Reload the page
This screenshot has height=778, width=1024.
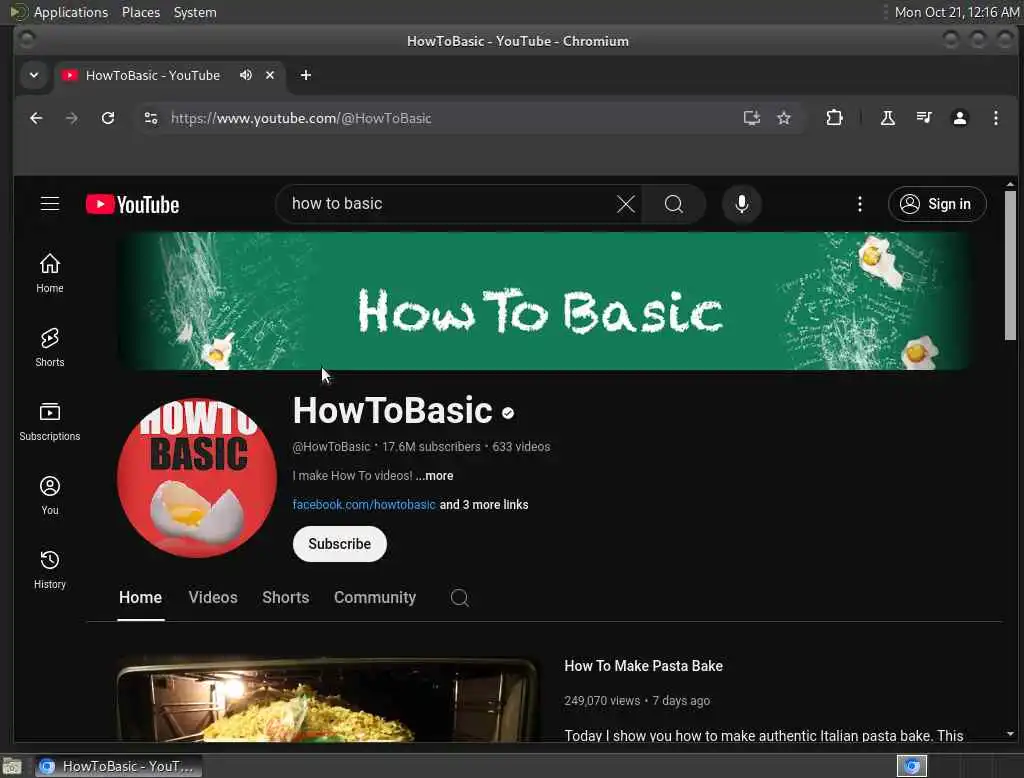pyautogui.click(x=108, y=118)
